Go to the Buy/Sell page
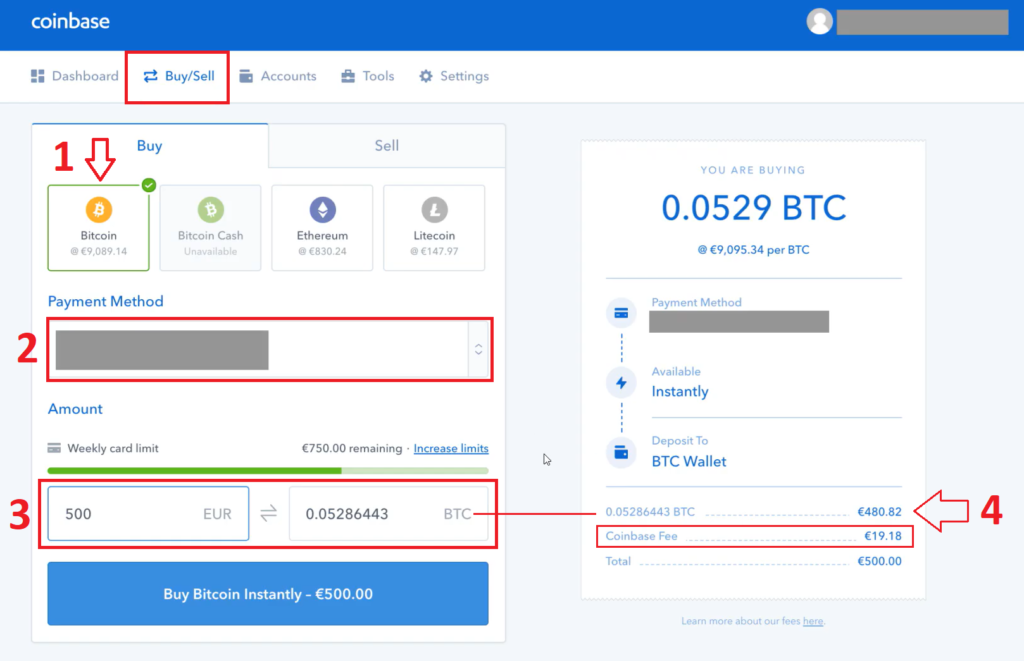 point(178,76)
